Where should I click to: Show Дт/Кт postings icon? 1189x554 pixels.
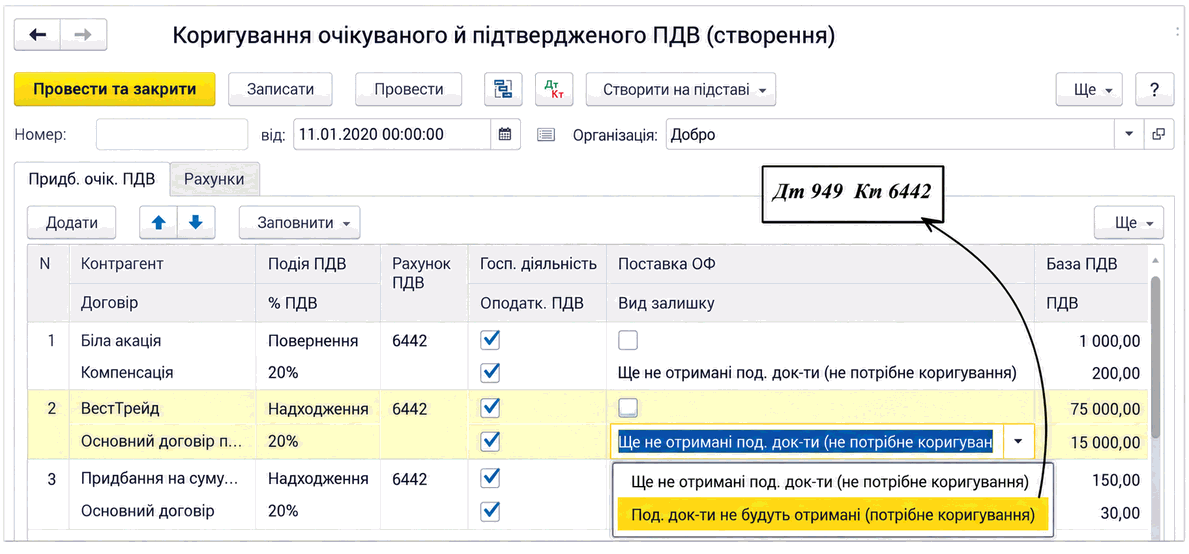pyautogui.click(x=554, y=89)
